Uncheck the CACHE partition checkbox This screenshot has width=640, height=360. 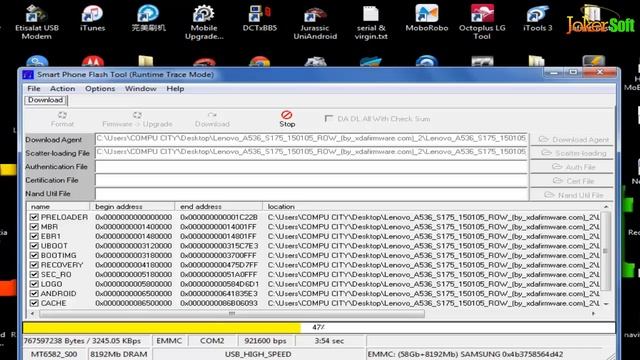point(34,303)
